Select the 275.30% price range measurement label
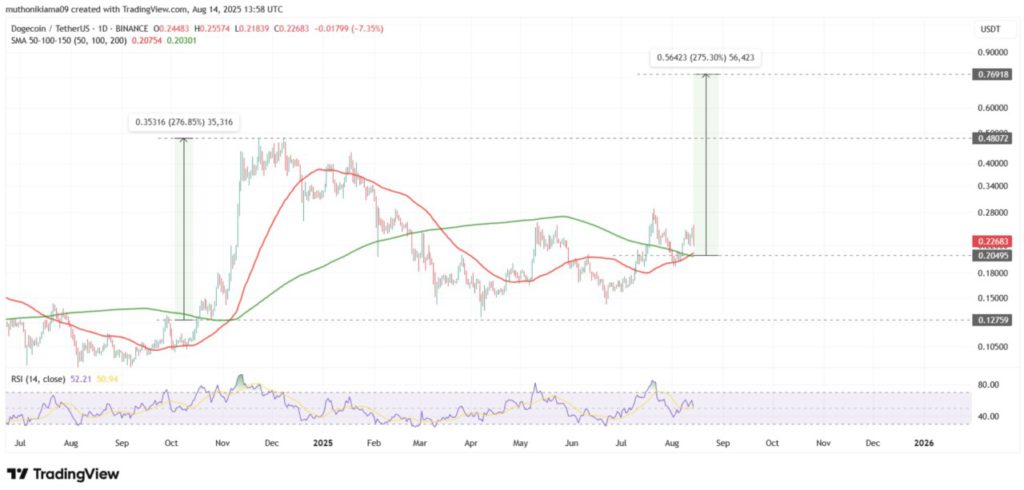The image size is (1024, 490). tap(705, 58)
